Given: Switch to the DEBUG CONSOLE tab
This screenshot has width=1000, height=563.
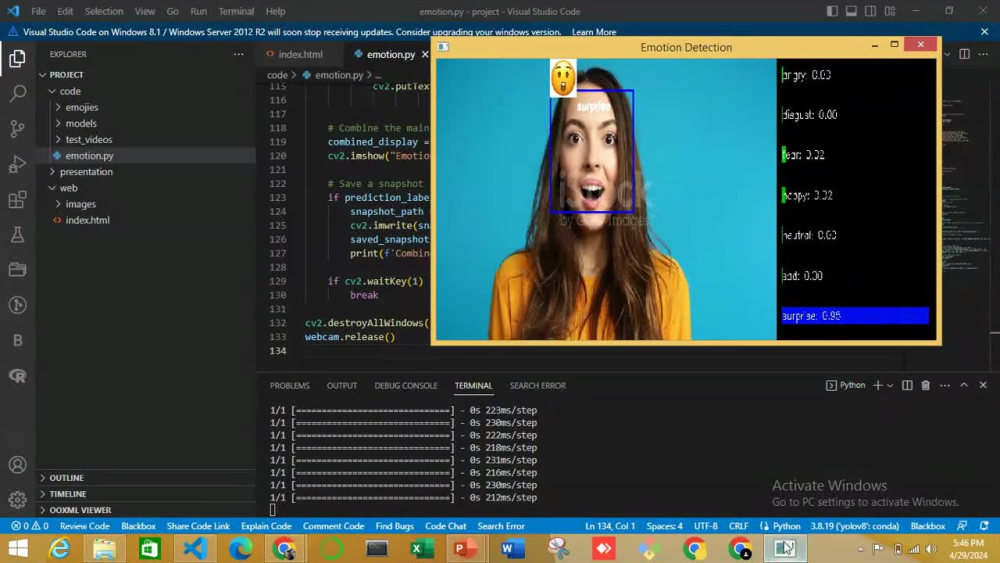Looking at the screenshot, I should 406,385.
